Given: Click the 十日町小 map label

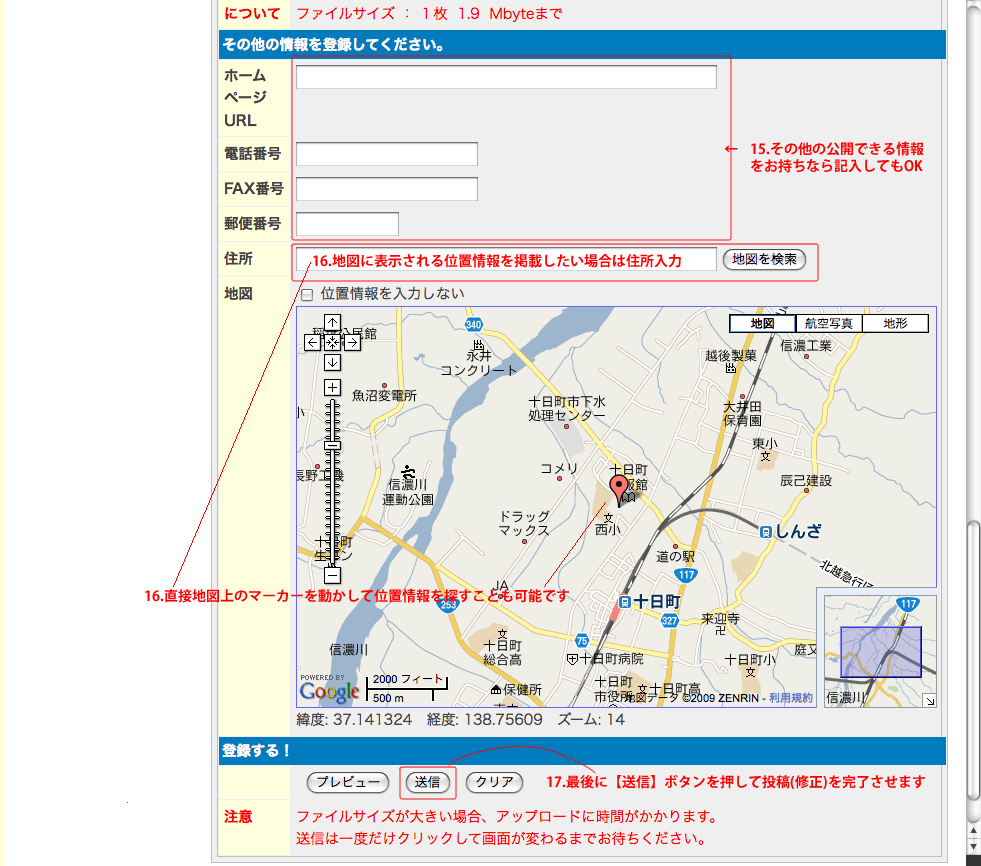Looking at the screenshot, I should pyautogui.click(x=750, y=660).
